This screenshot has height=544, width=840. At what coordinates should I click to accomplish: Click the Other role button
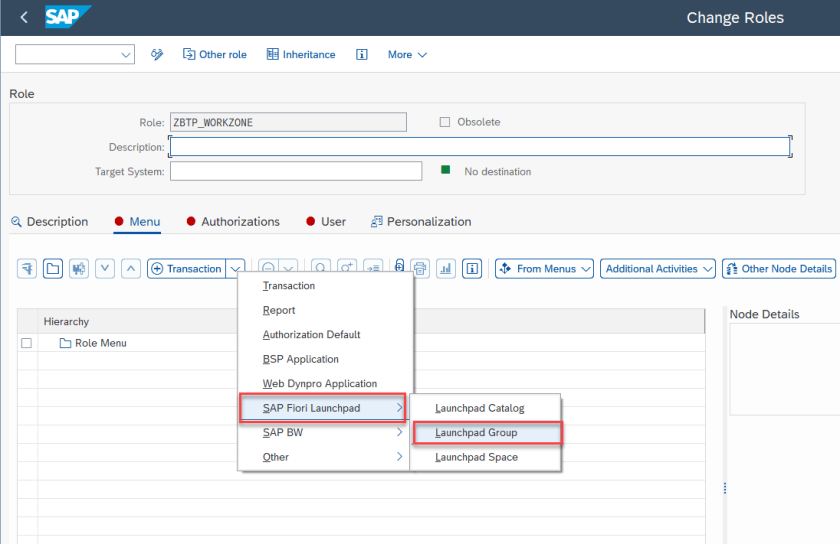click(215, 54)
